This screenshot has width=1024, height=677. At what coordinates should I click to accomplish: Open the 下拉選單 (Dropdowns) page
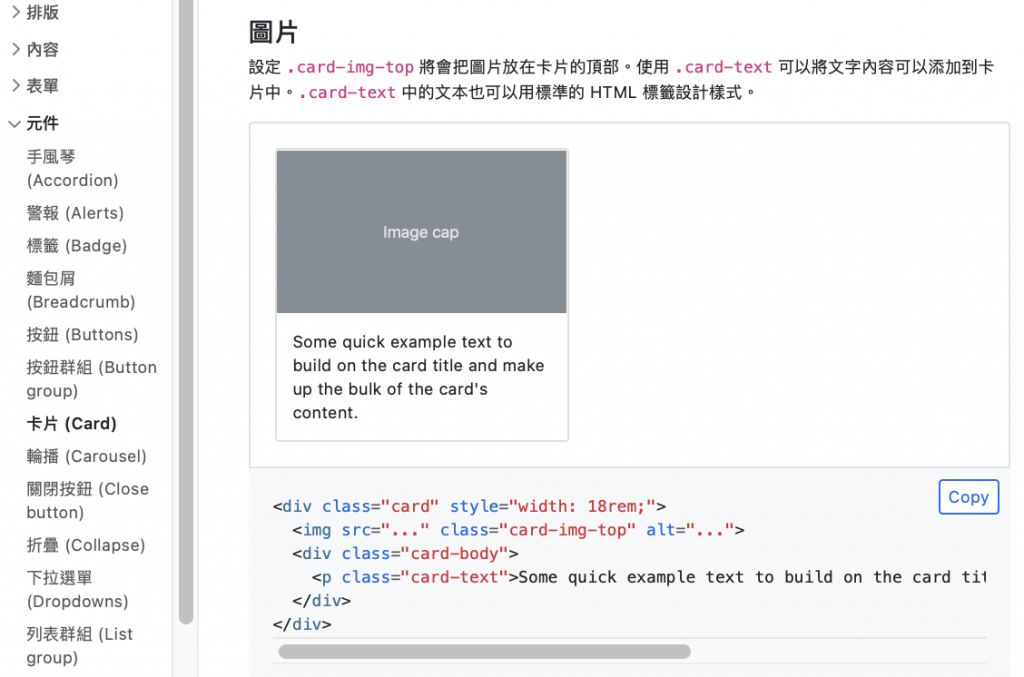[x=77, y=589]
